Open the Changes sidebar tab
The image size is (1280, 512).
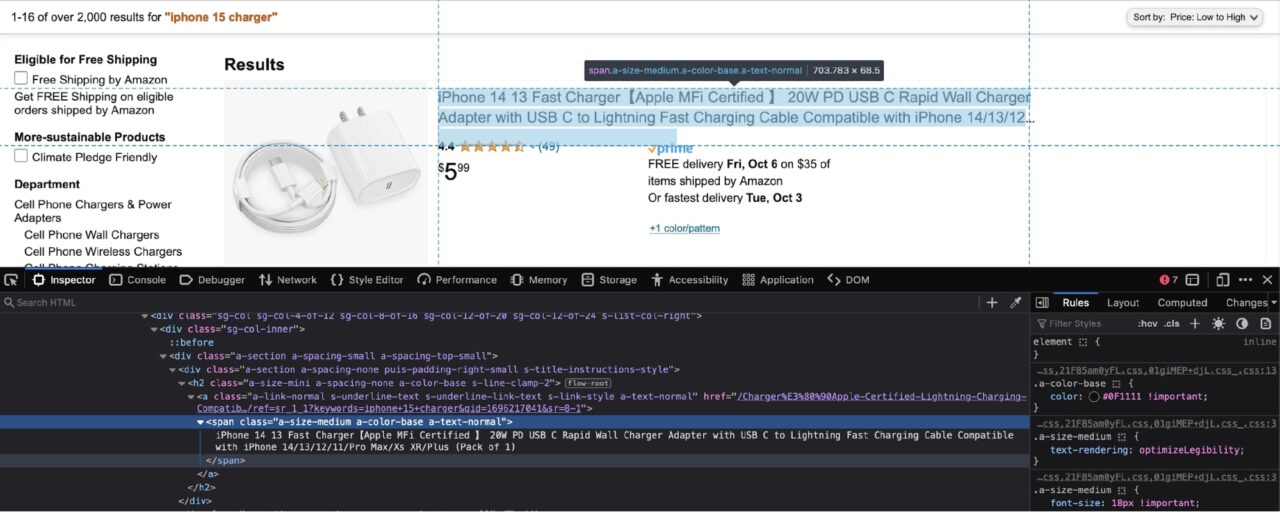point(1246,302)
